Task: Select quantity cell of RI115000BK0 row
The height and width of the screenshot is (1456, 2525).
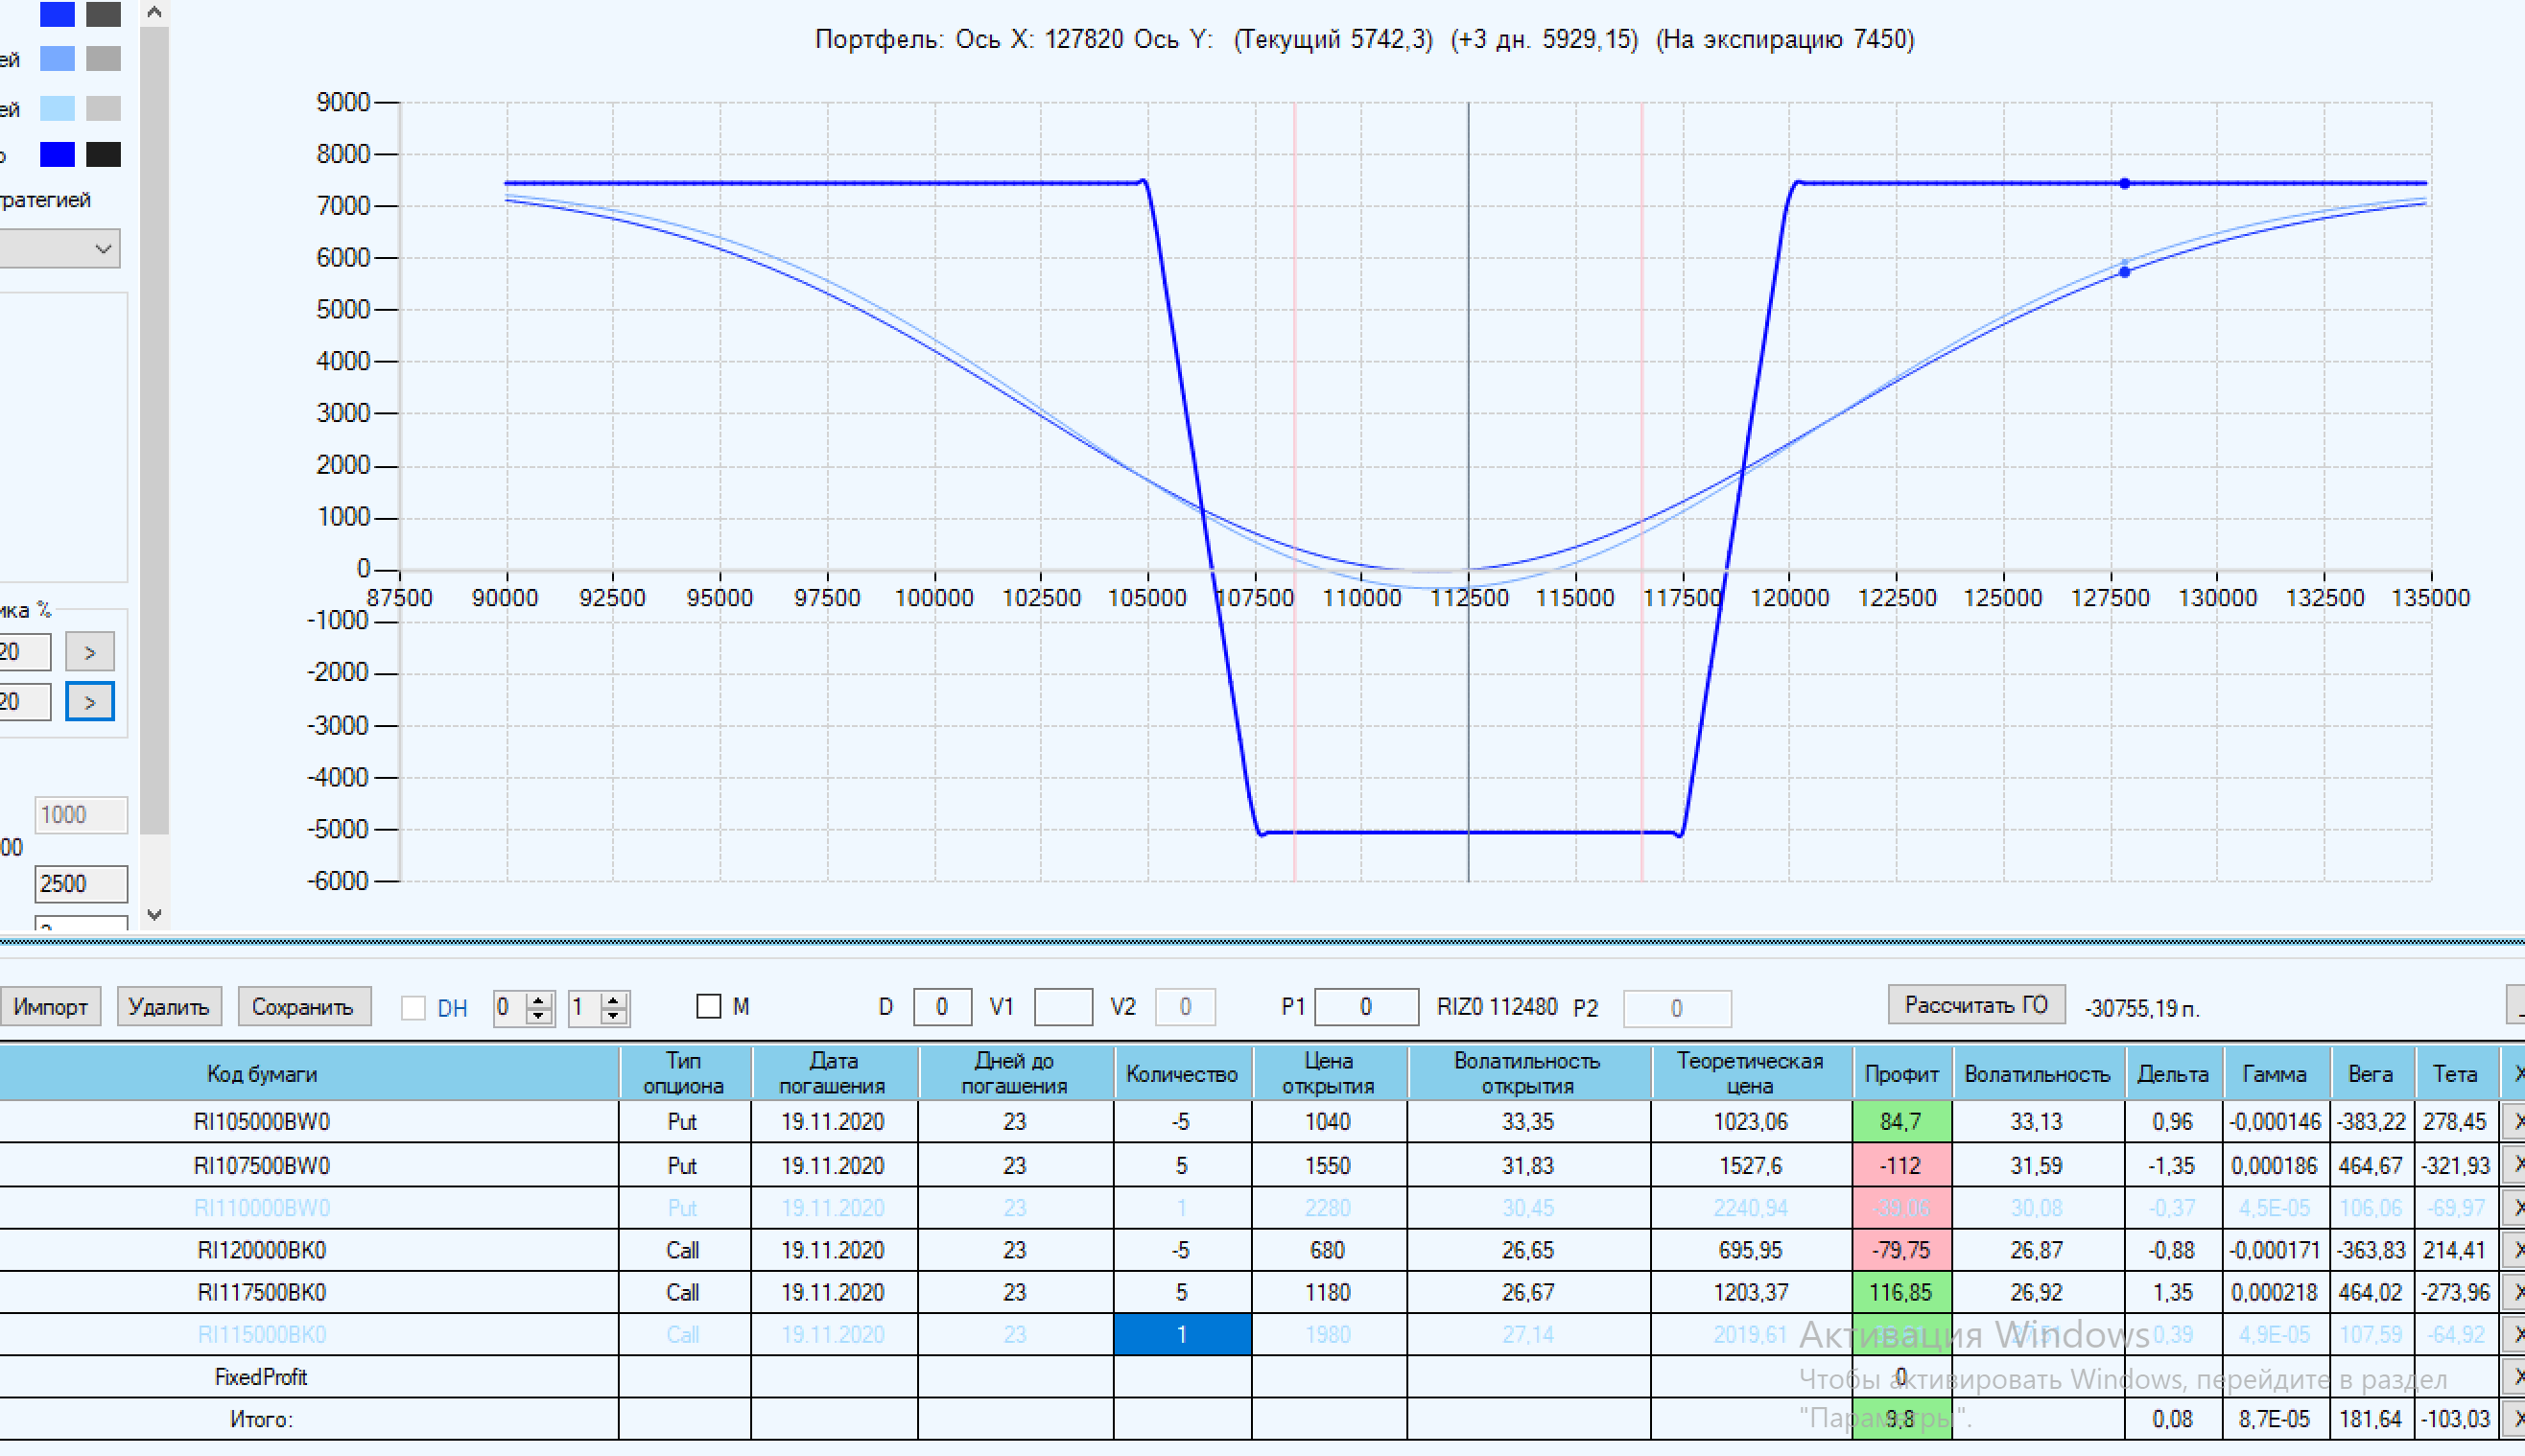Action: 1181,1335
